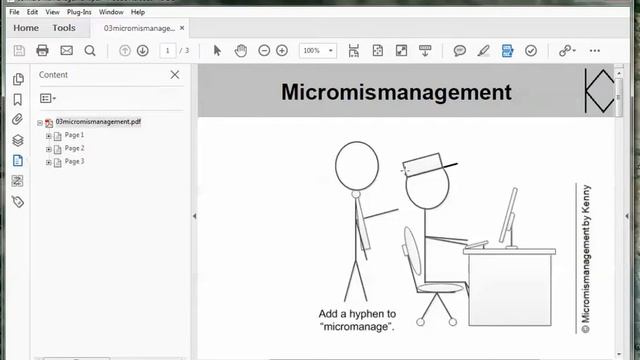Open the View menu
This screenshot has width=640, height=360.
pyautogui.click(x=52, y=12)
